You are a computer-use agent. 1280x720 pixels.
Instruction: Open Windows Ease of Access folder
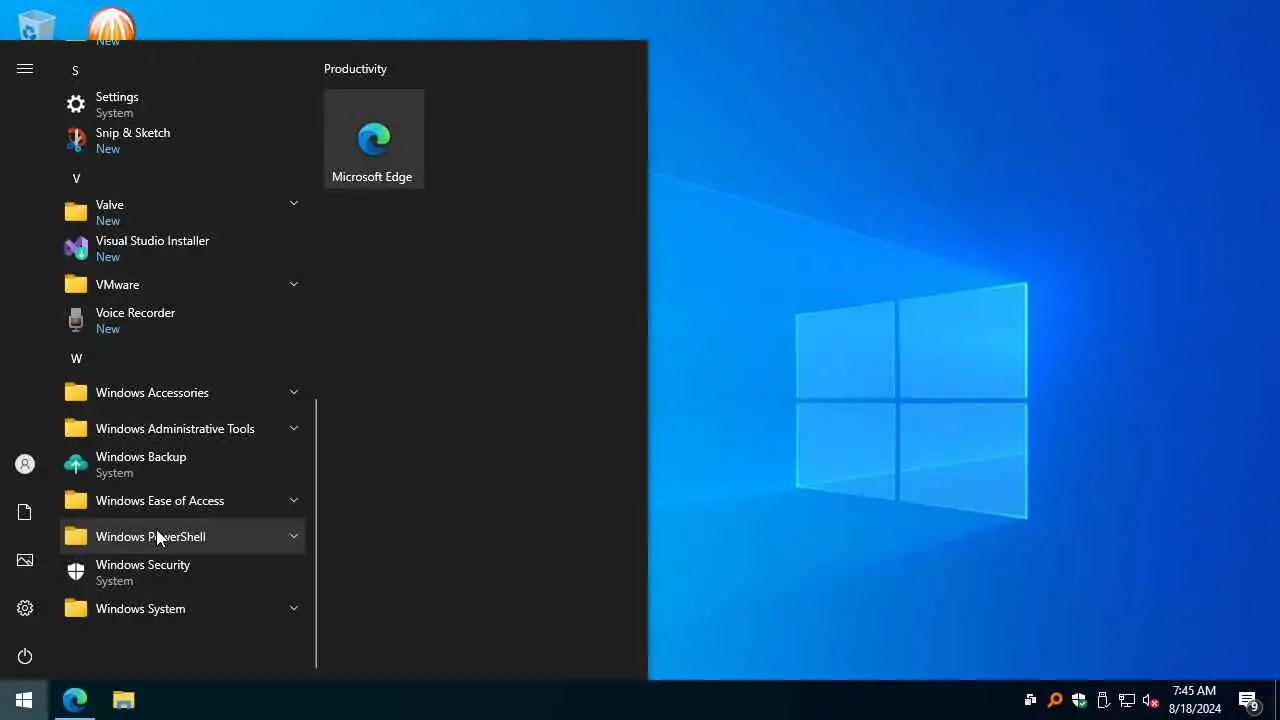[183, 500]
